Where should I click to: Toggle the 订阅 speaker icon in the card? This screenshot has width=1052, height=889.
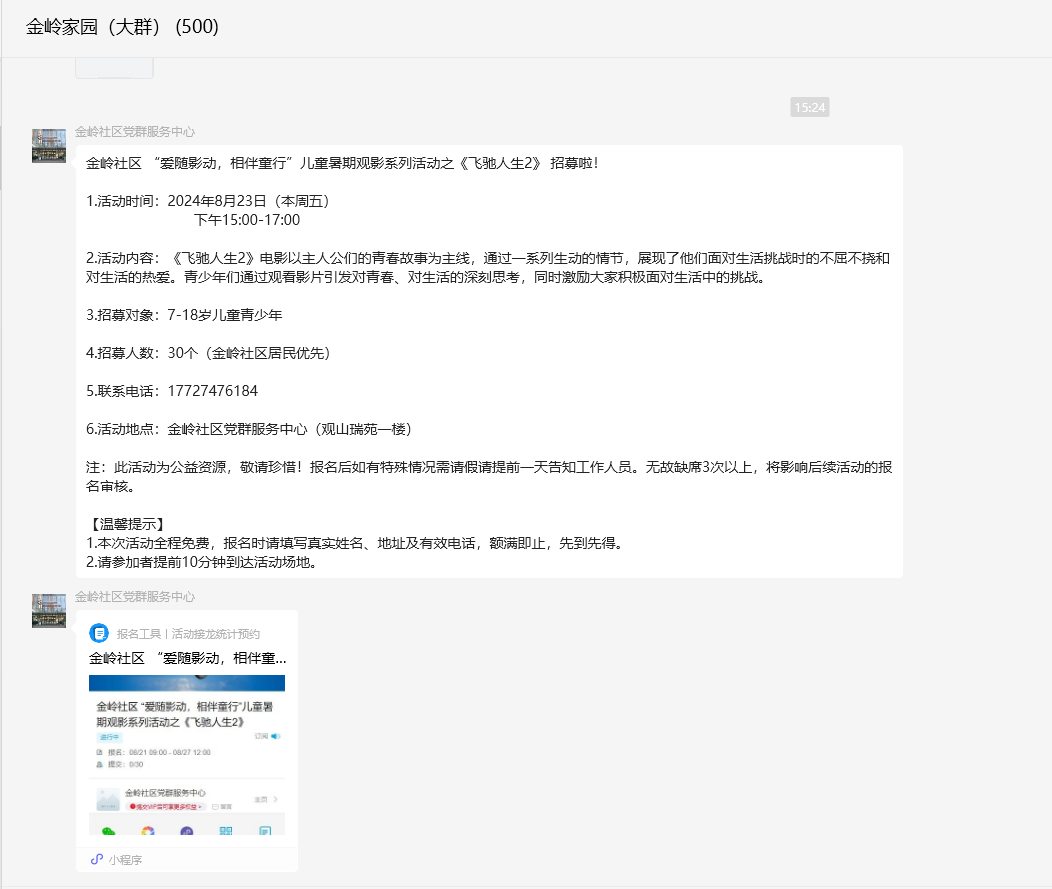pos(275,736)
